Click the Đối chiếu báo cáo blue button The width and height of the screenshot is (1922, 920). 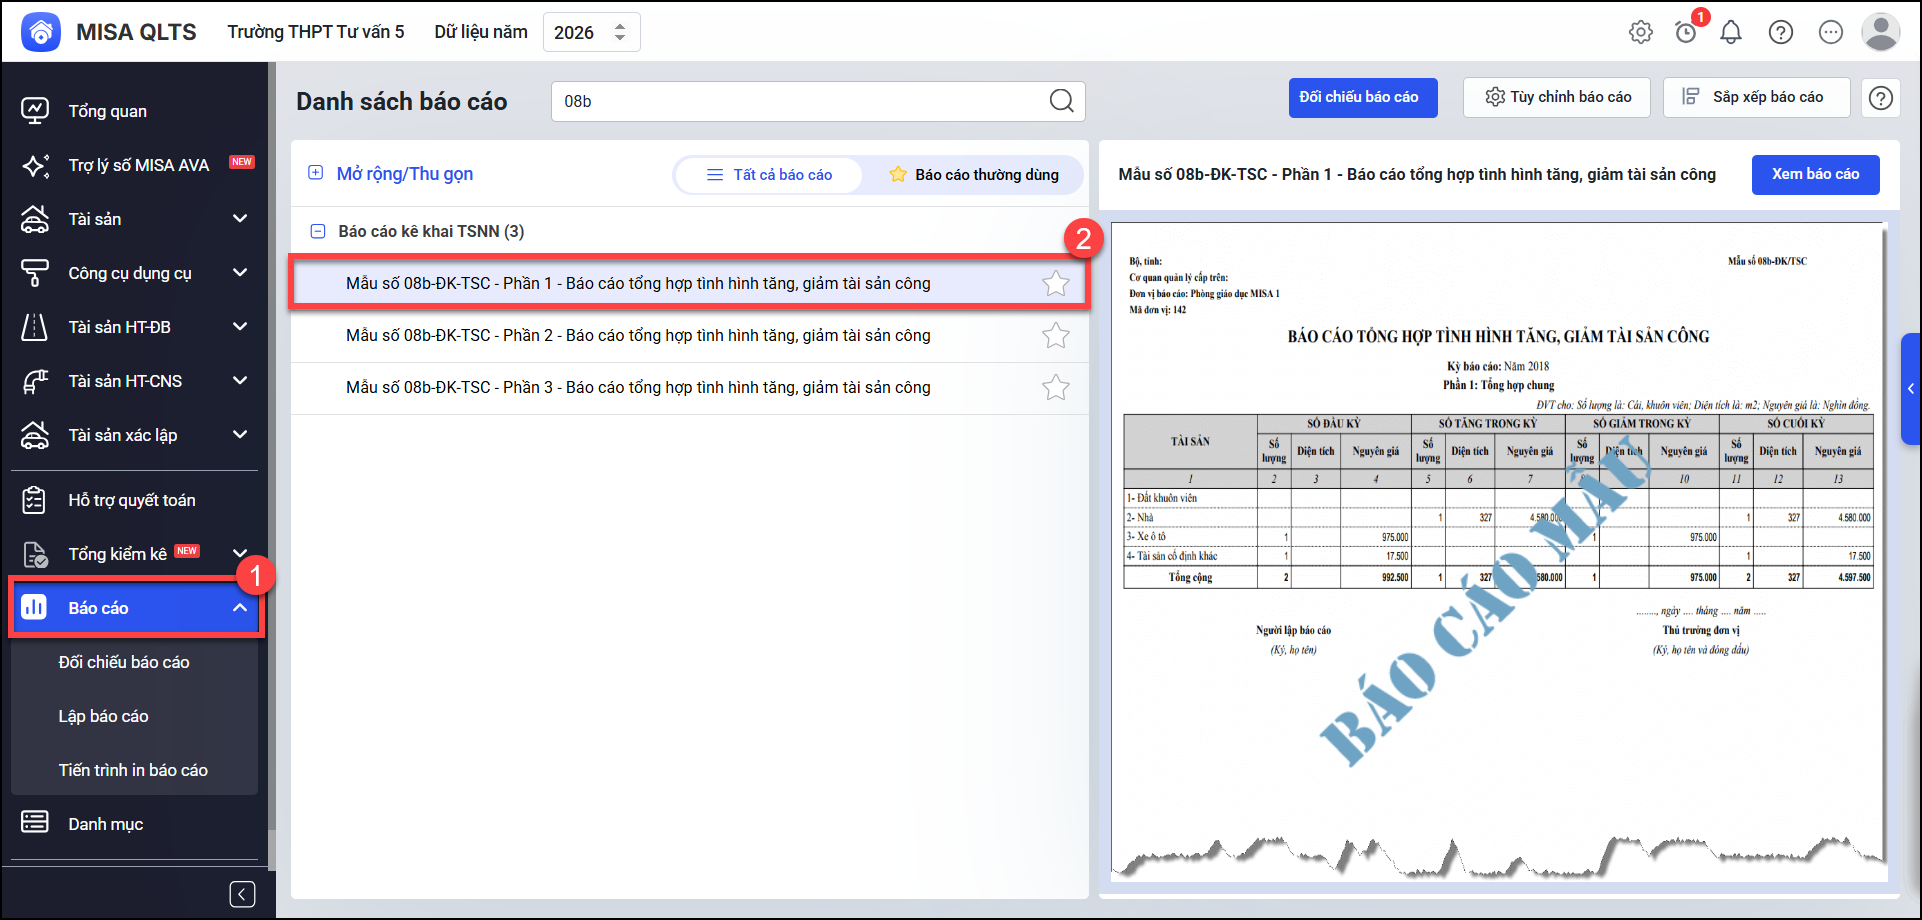pyautogui.click(x=1362, y=98)
